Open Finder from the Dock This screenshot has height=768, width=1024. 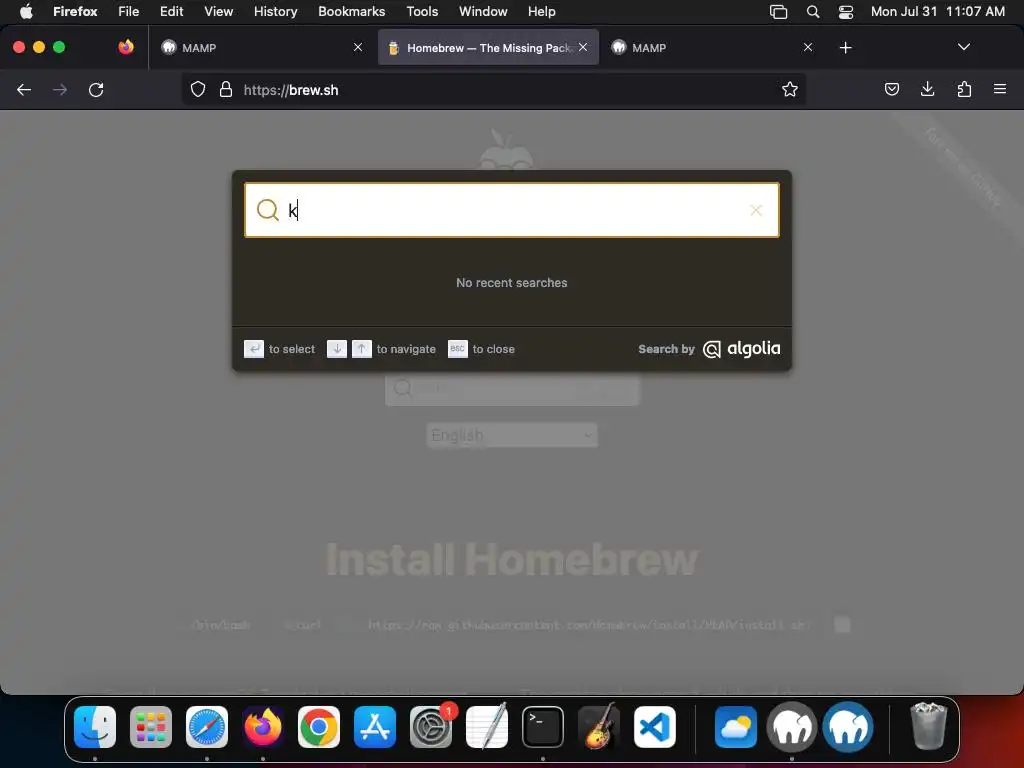[x=95, y=727]
